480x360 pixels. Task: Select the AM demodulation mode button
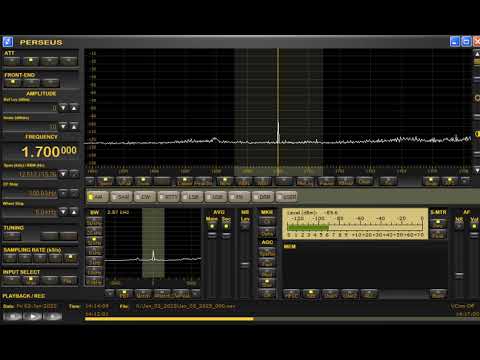97,197
